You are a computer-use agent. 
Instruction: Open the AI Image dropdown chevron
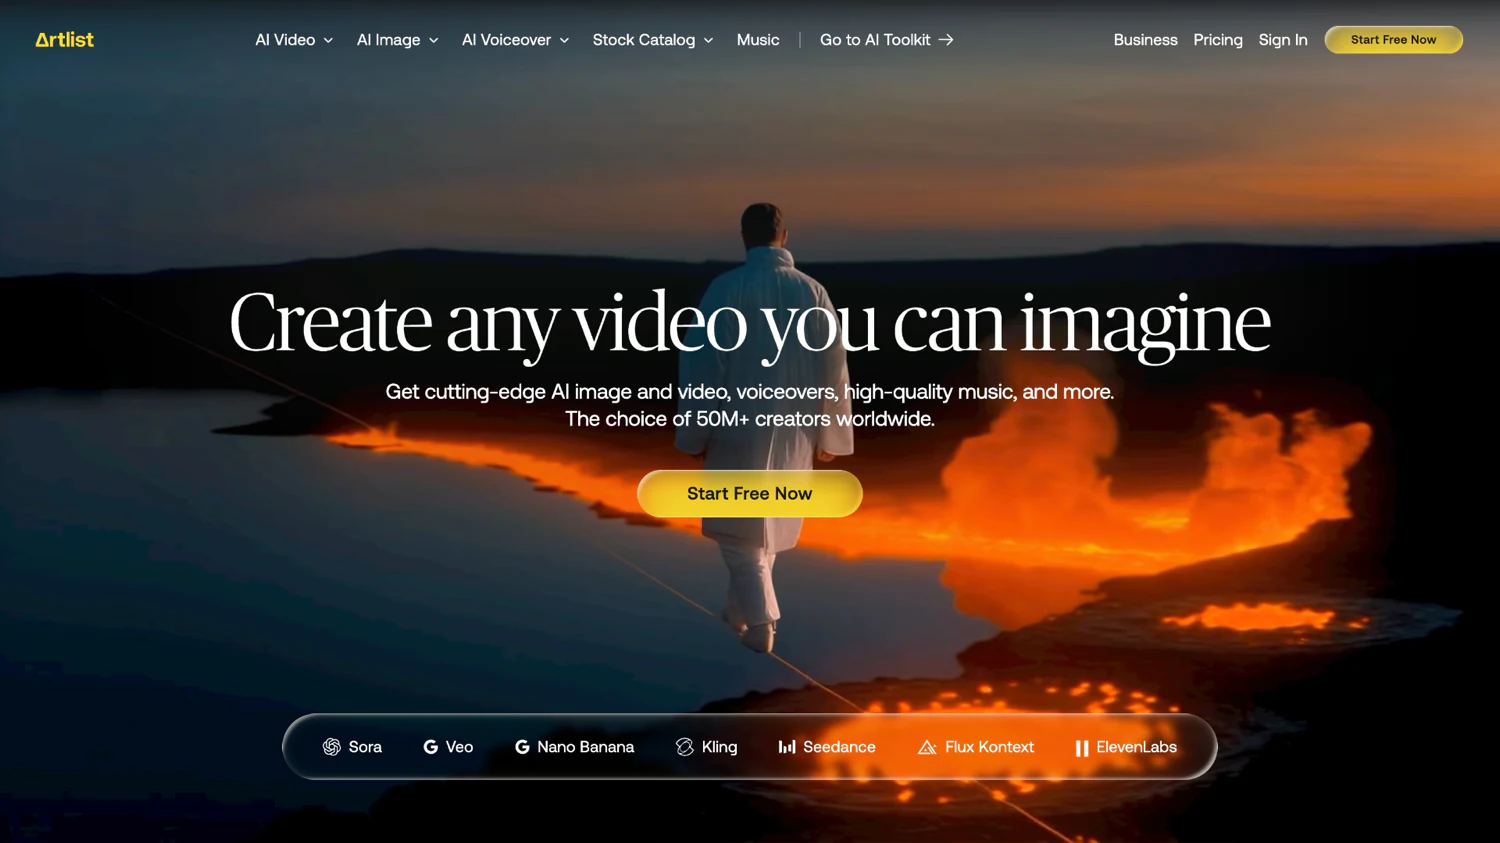(434, 41)
